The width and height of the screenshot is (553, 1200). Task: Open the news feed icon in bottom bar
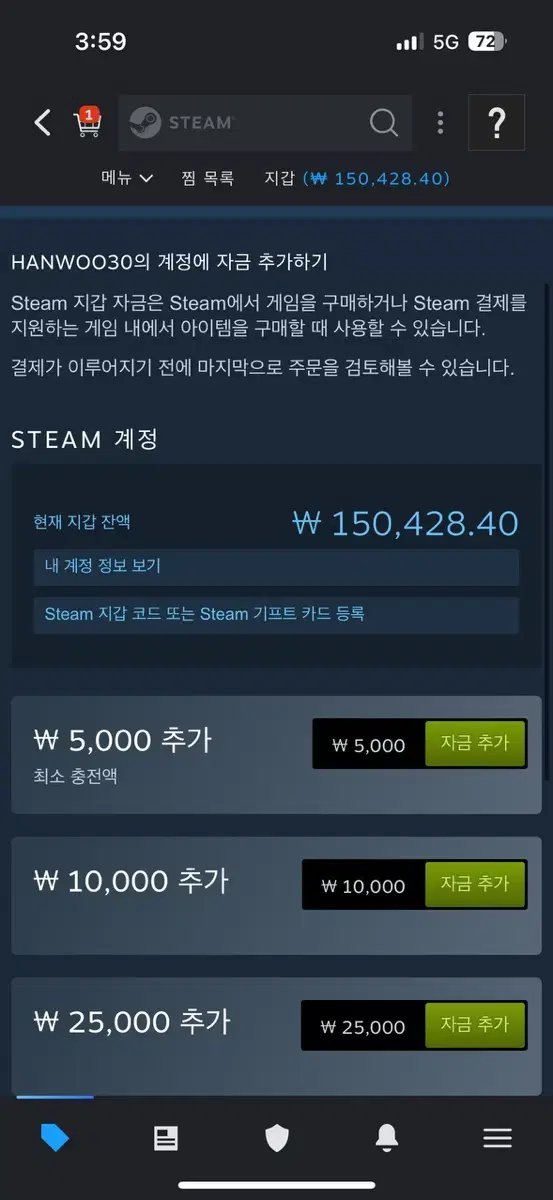(166, 1138)
